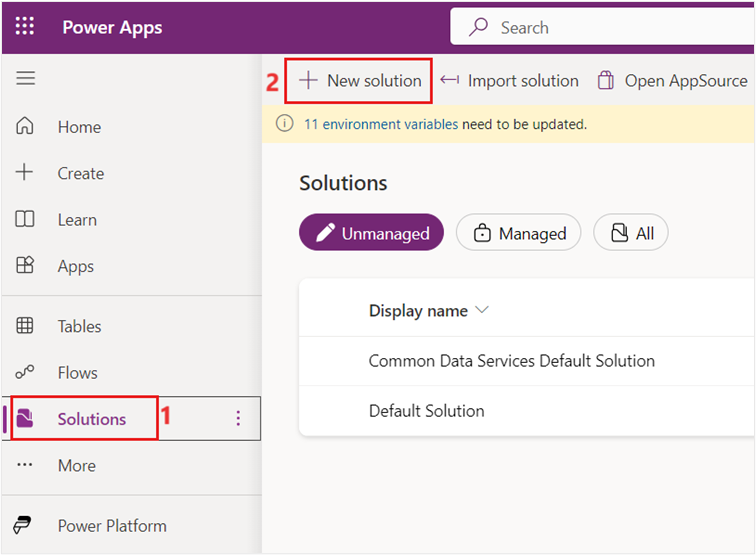Open Solutions item's vertical ellipsis menu
This screenshot has width=756, height=555.
pos(238,419)
